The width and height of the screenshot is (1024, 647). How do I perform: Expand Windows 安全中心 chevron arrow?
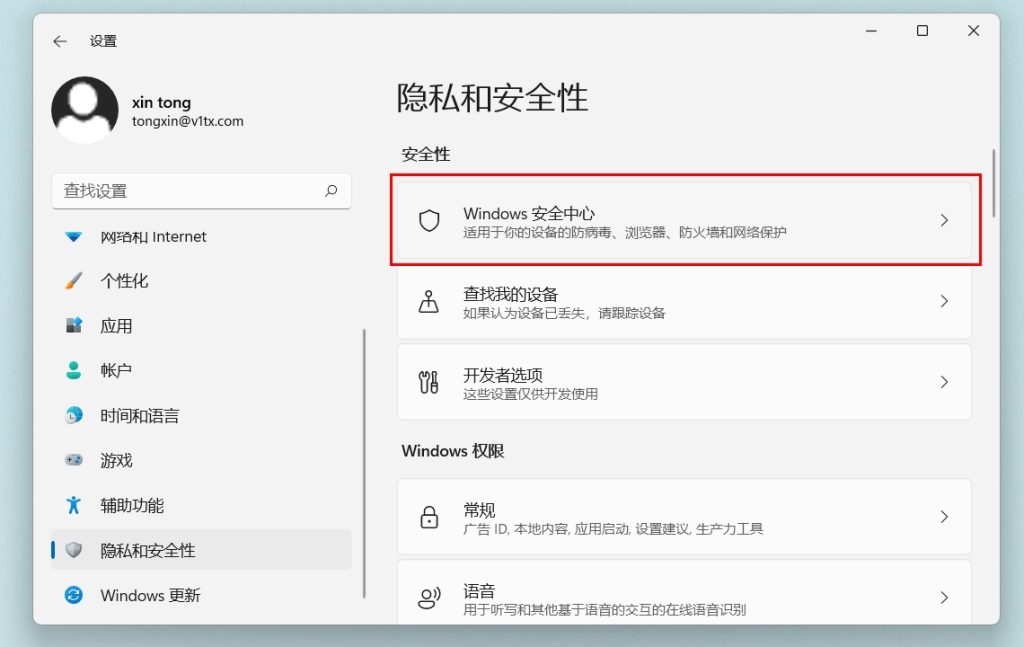[x=944, y=221]
